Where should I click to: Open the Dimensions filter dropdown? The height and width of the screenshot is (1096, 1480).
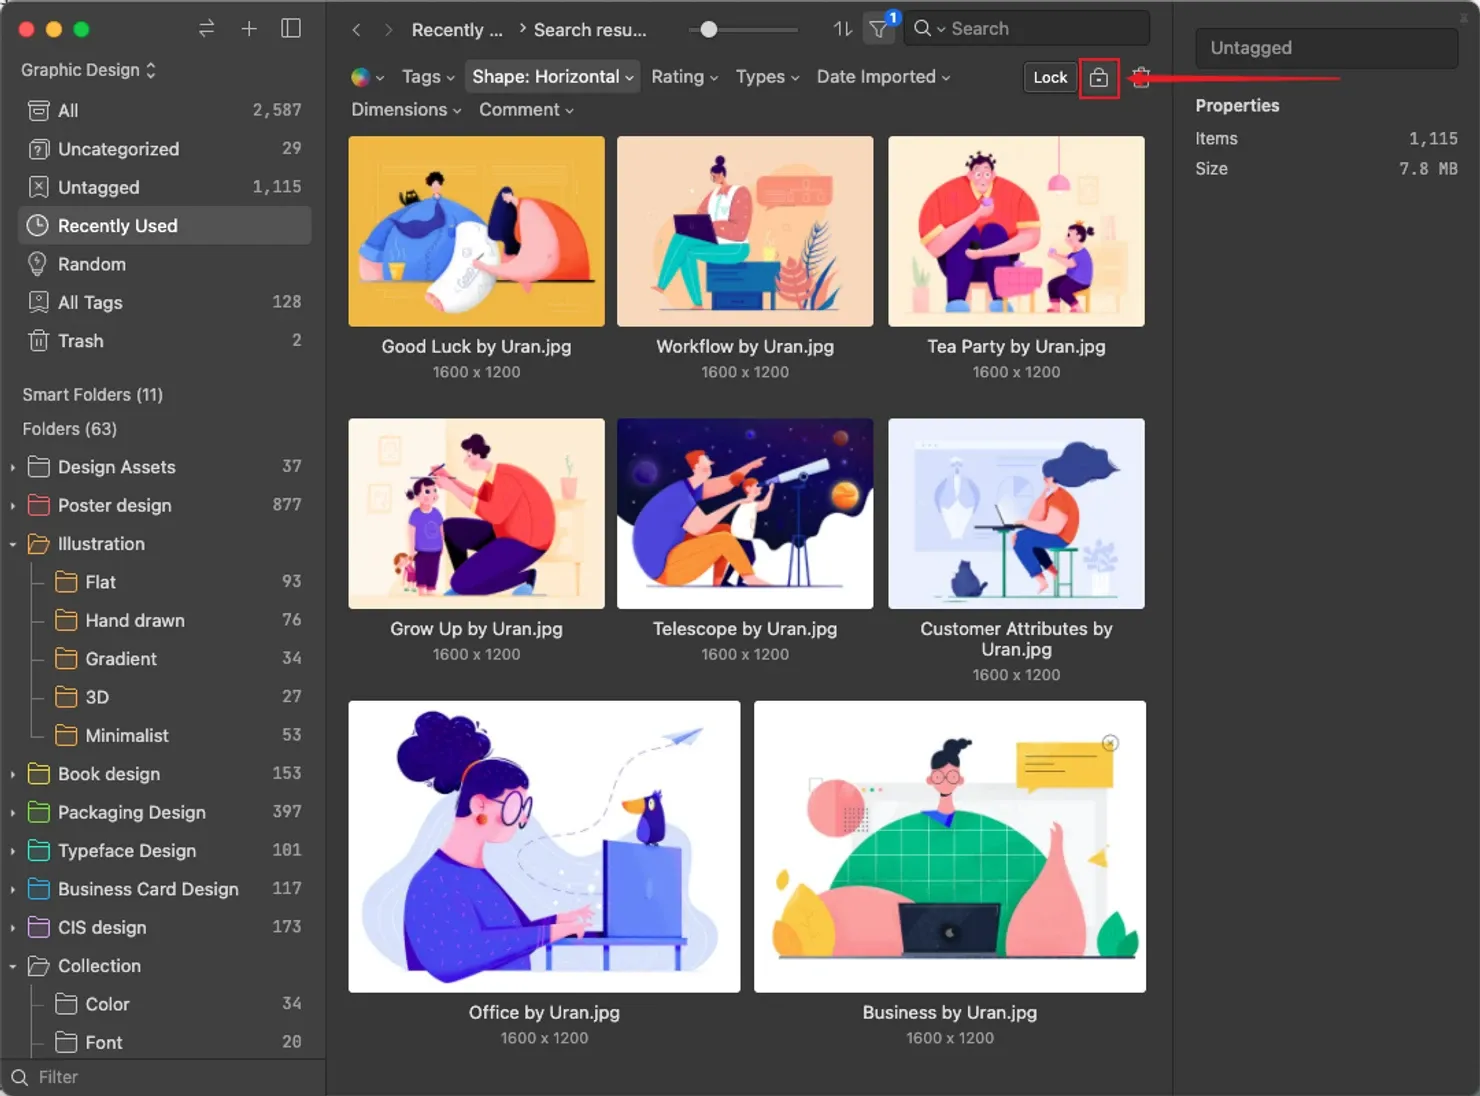pyautogui.click(x=406, y=110)
